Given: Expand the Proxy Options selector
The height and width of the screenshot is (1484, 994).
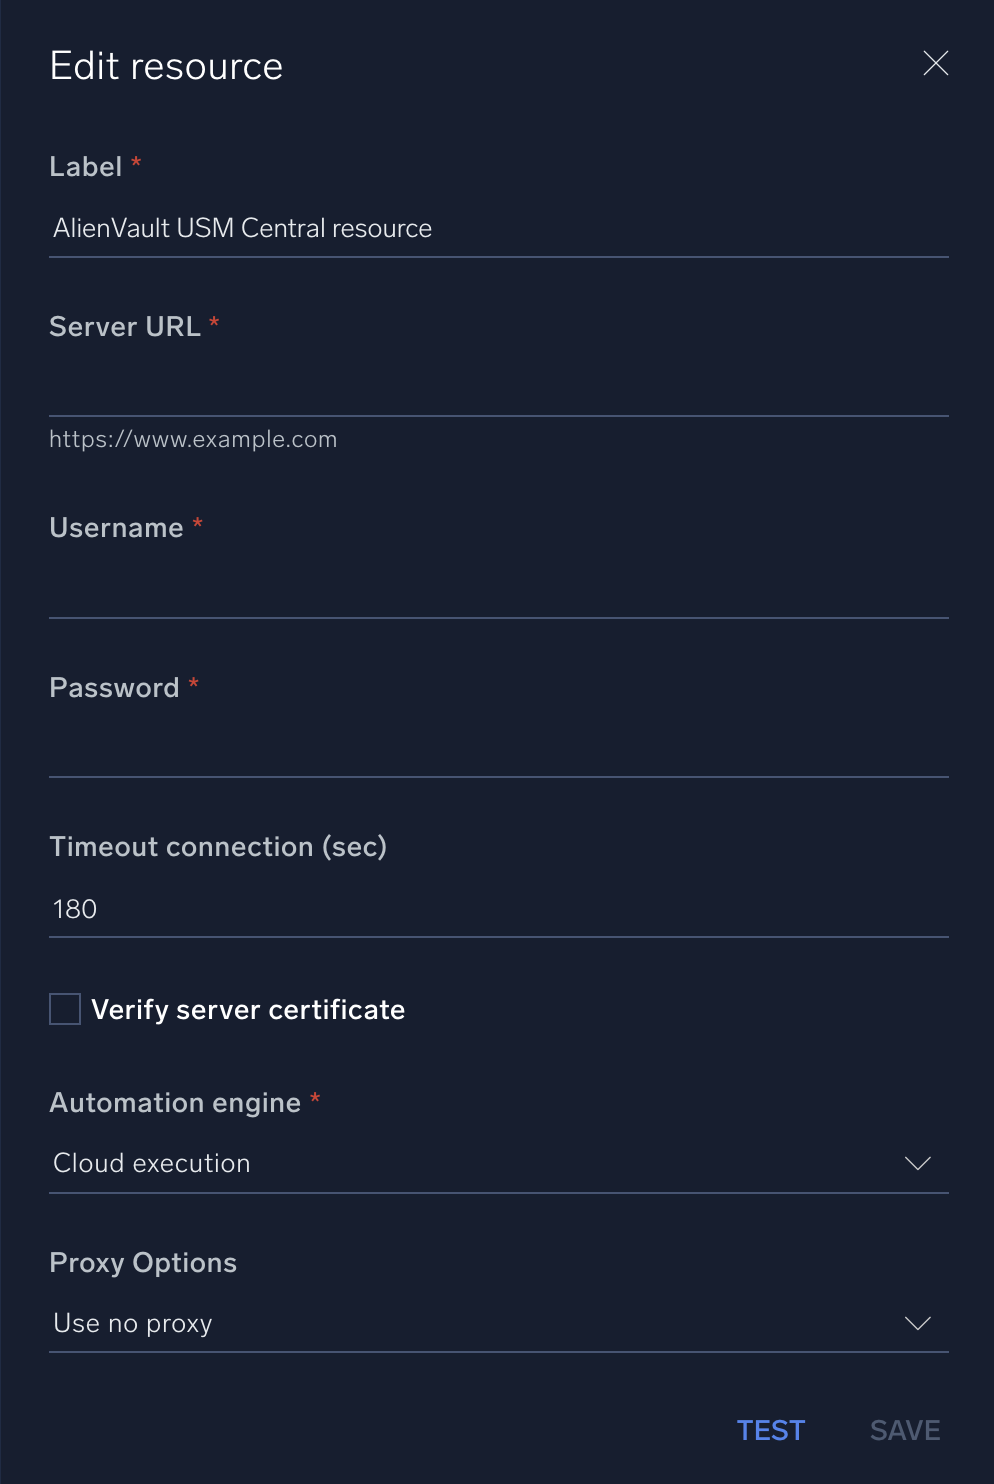Looking at the screenshot, I should click(x=500, y=1323).
